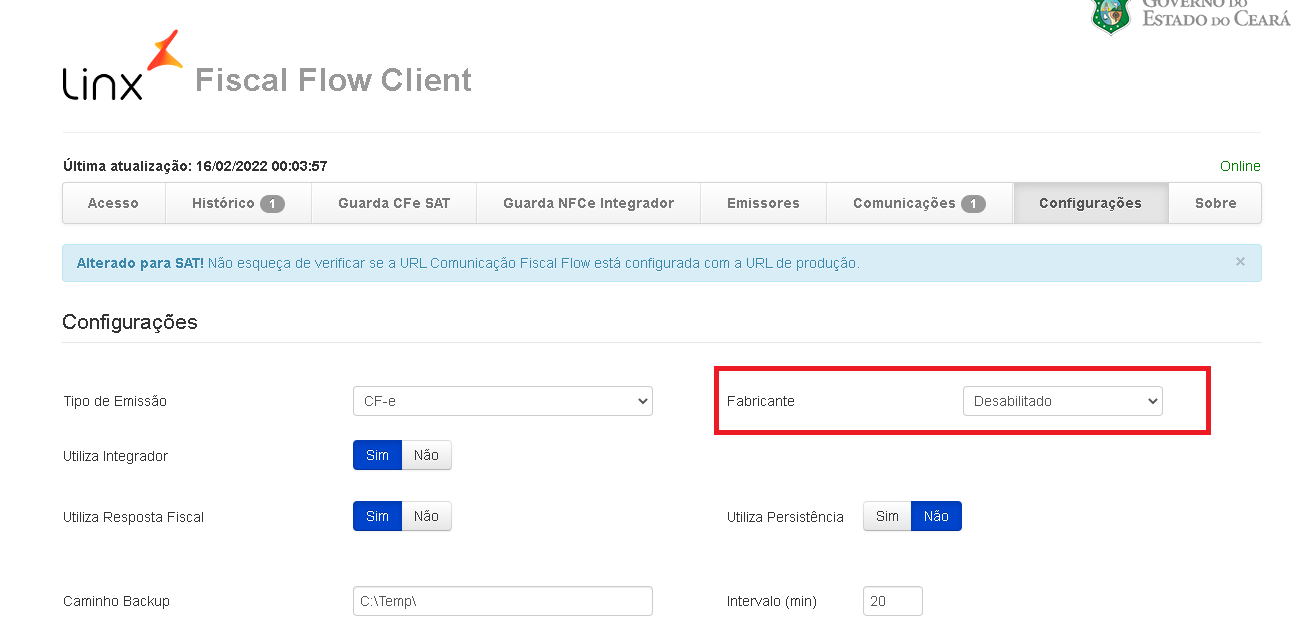Image resolution: width=1295 pixels, height=636 pixels.
Task: Set Utiliza Integrador to Não
Action: click(x=427, y=455)
